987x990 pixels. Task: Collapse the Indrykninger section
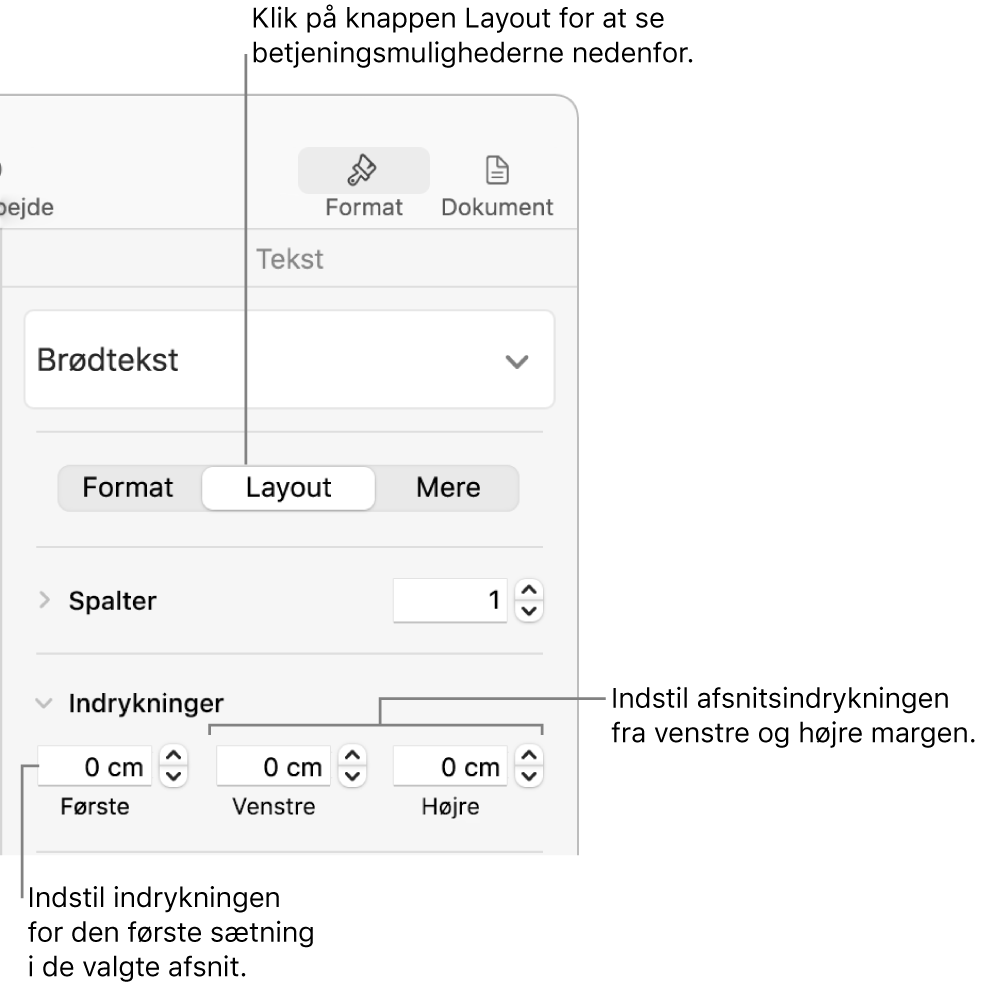pos(44,703)
